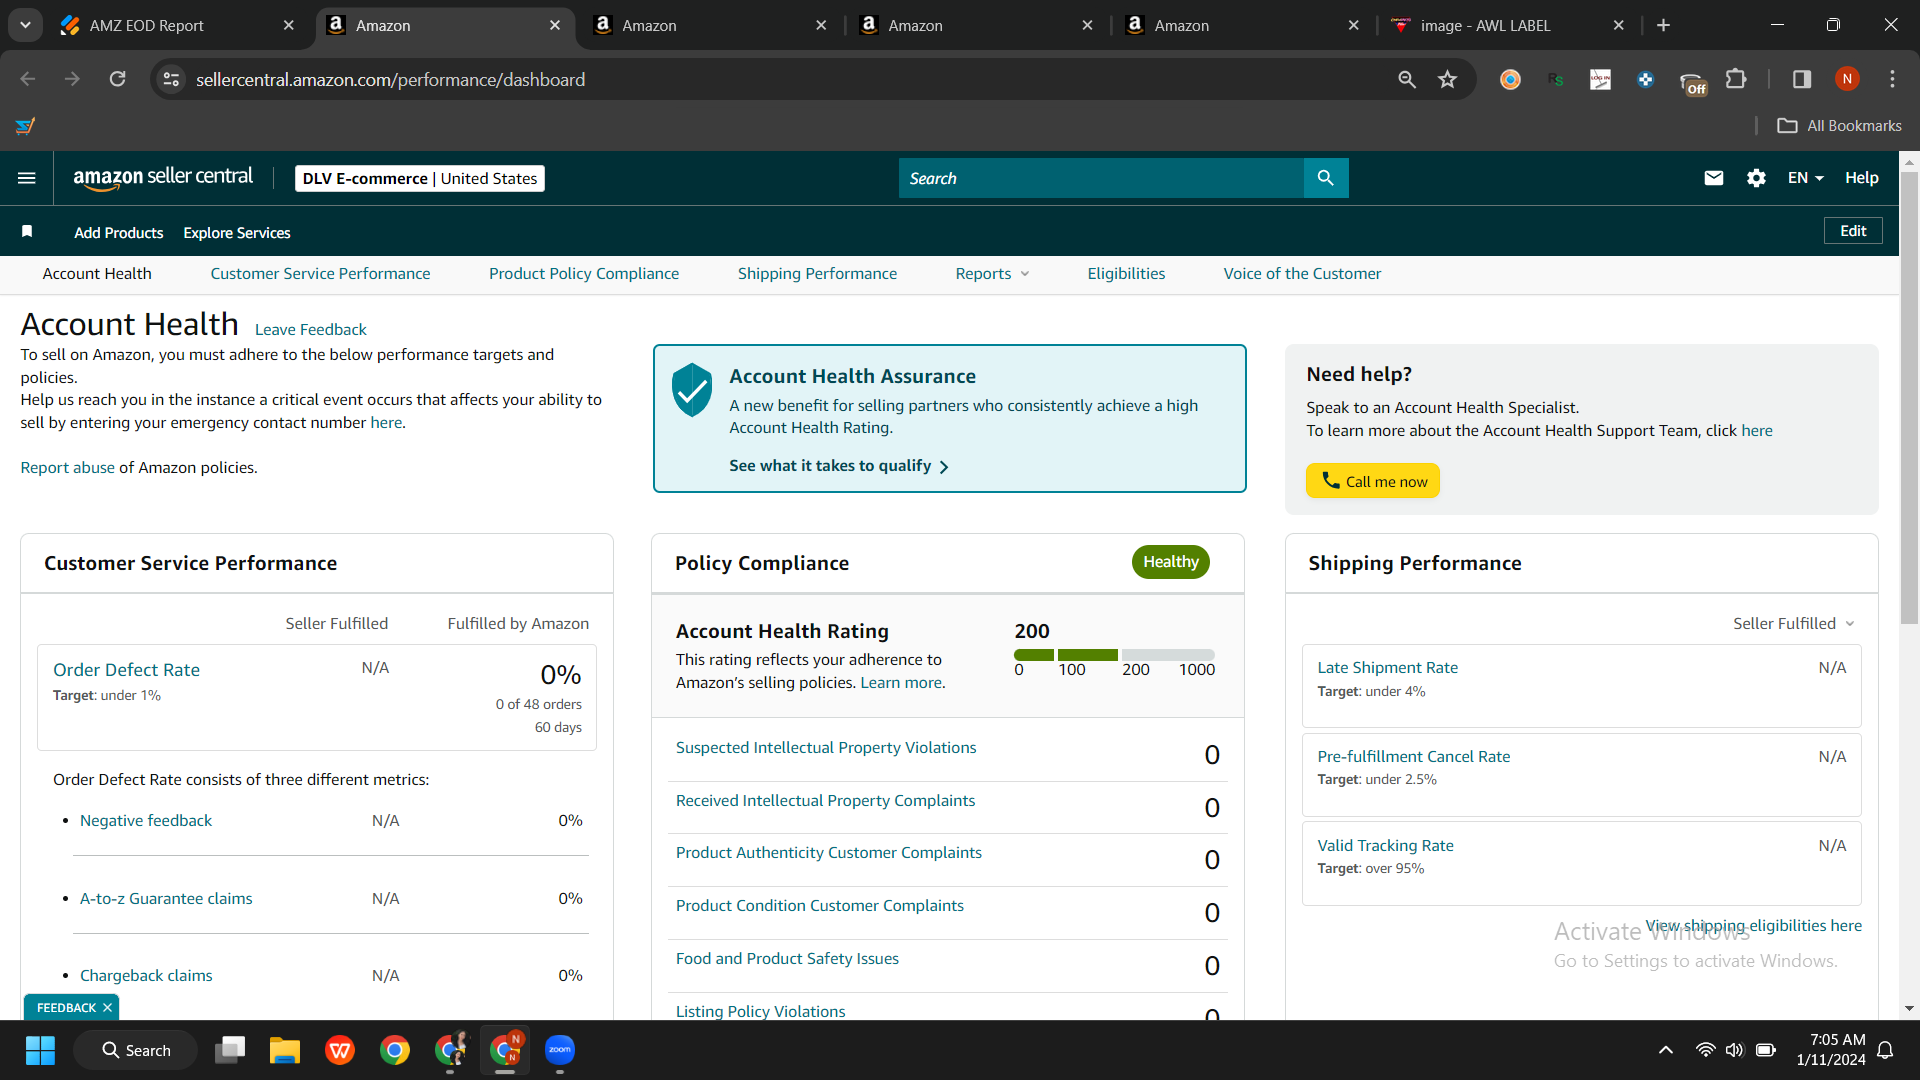Click the browser address bar URL
The width and height of the screenshot is (1920, 1080).
point(390,79)
